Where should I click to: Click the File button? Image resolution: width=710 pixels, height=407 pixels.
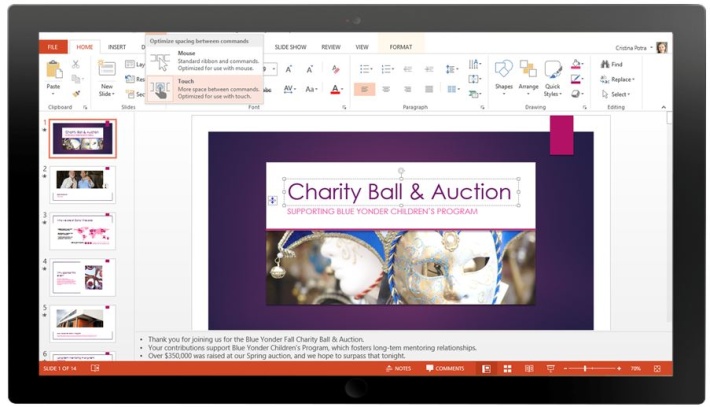click(51, 47)
